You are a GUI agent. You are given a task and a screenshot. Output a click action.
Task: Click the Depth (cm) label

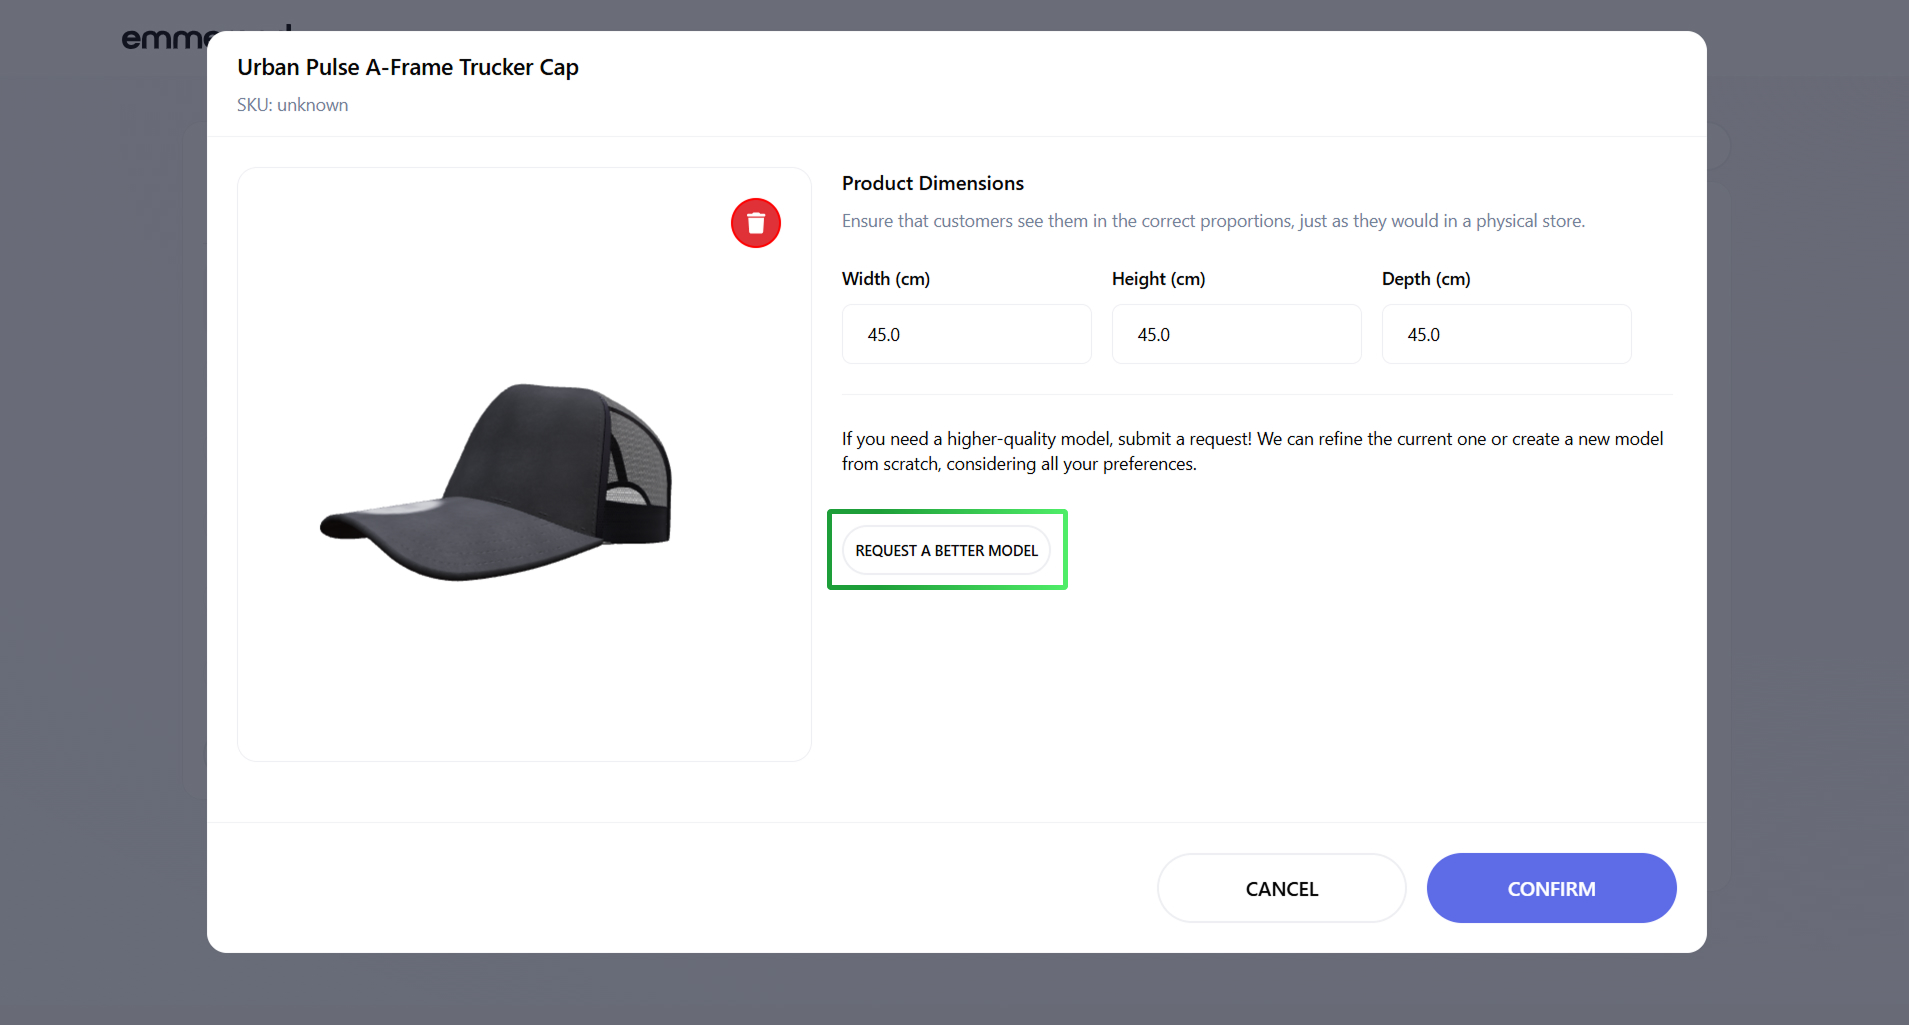(1426, 279)
